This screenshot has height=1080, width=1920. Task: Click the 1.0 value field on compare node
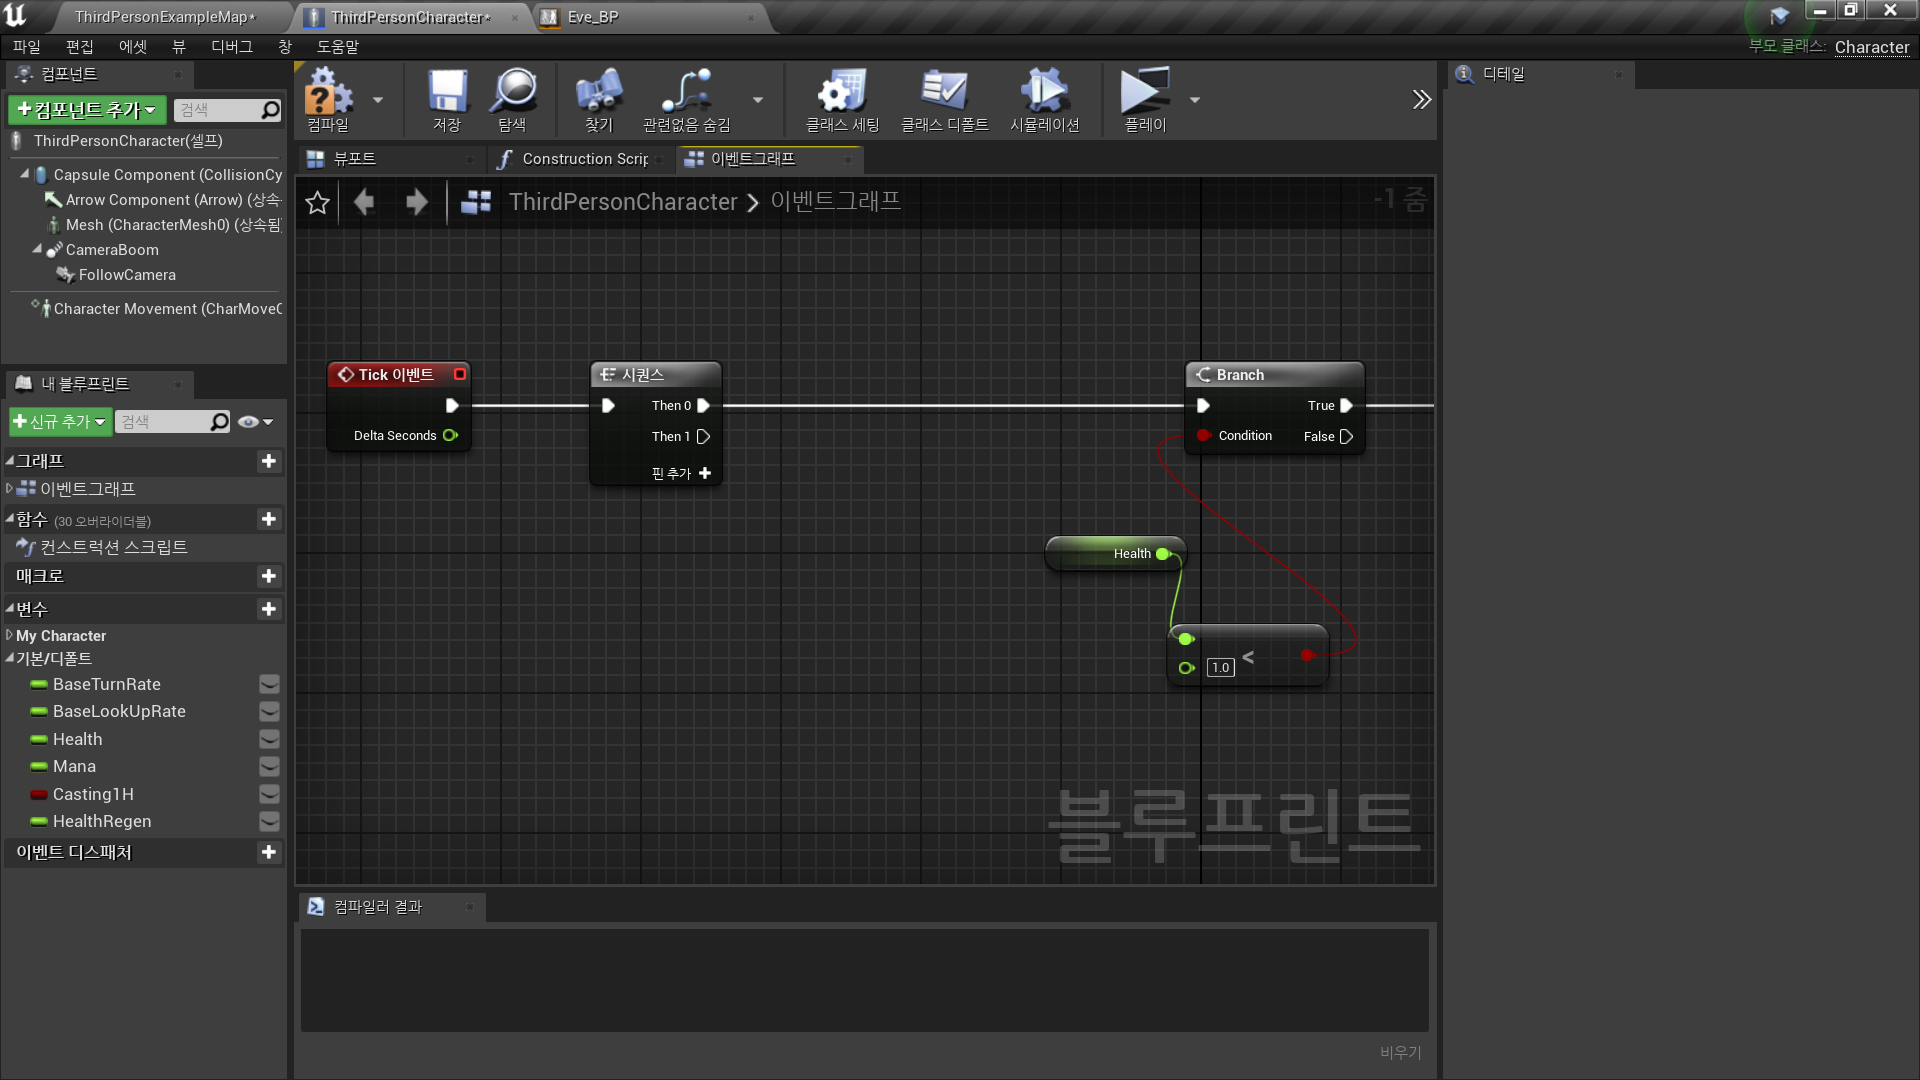[1220, 668]
